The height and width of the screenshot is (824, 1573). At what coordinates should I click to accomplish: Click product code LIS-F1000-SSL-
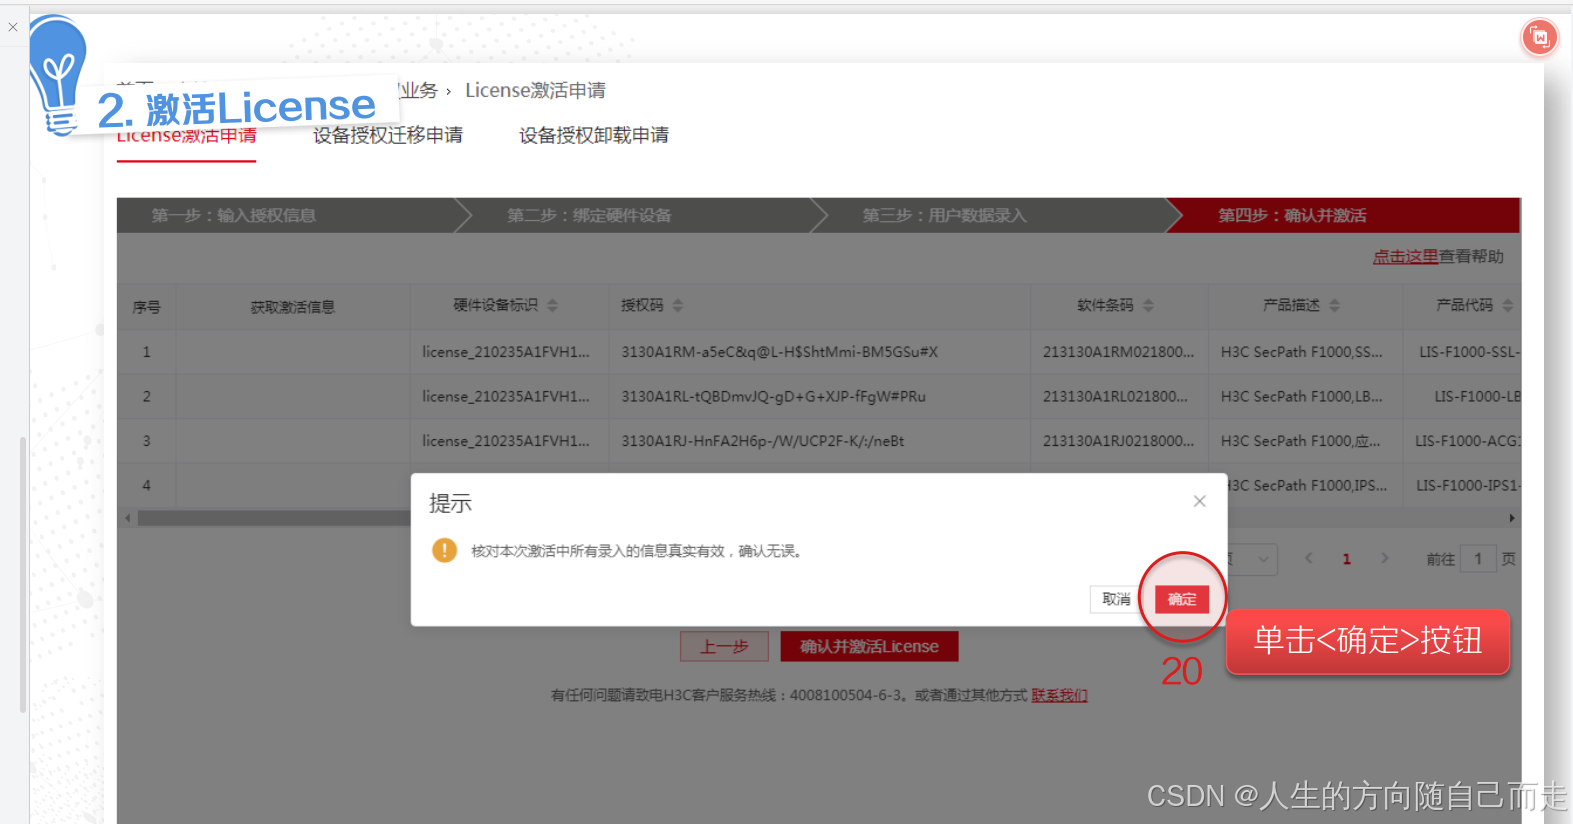[1469, 352]
